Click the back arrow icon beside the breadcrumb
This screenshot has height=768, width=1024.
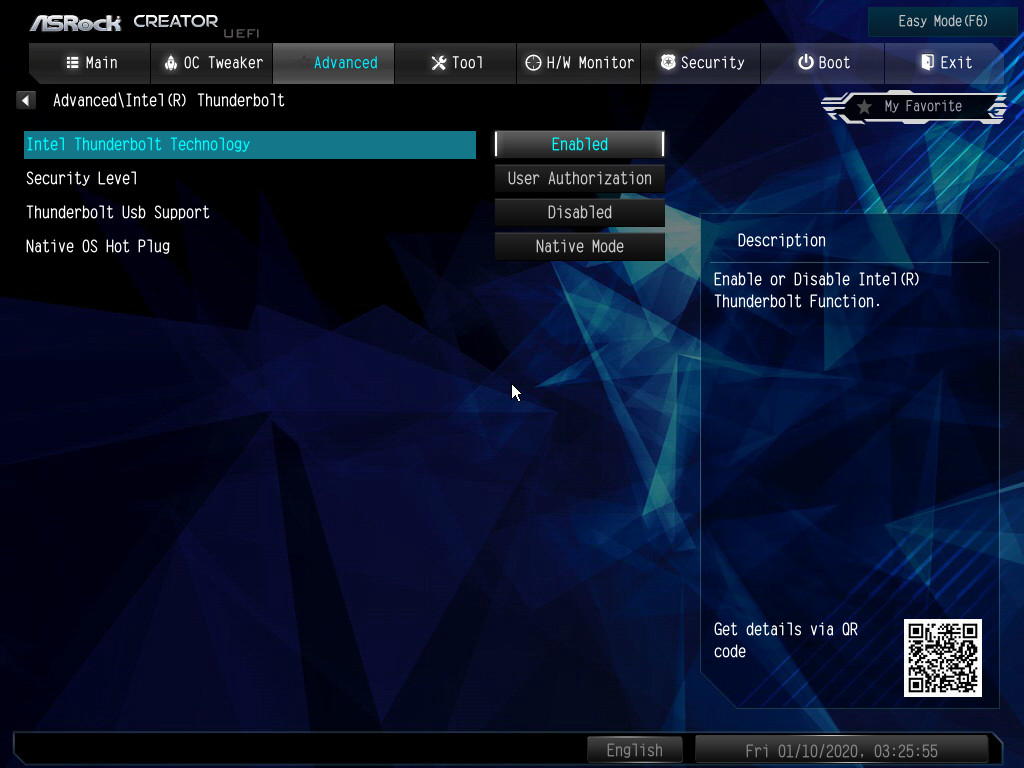[27, 100]
